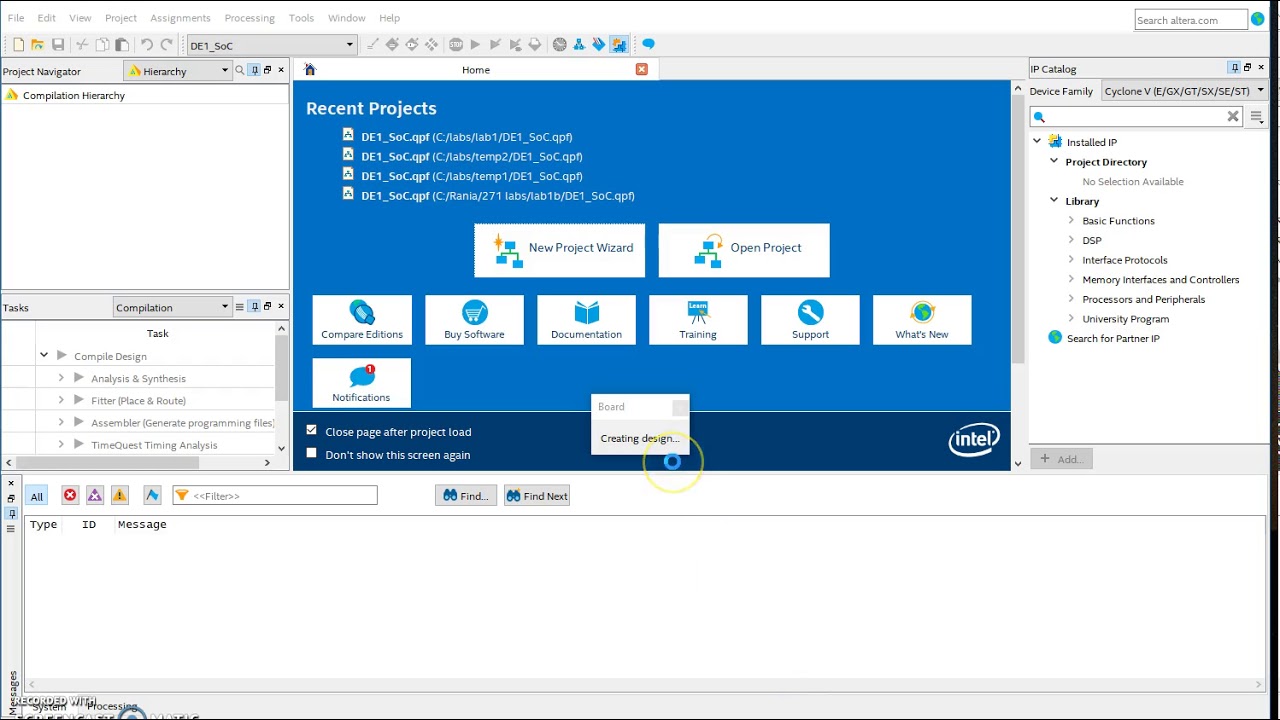Click the Start Compilation play icon
1280x720 pixels.
coord(475,45)
